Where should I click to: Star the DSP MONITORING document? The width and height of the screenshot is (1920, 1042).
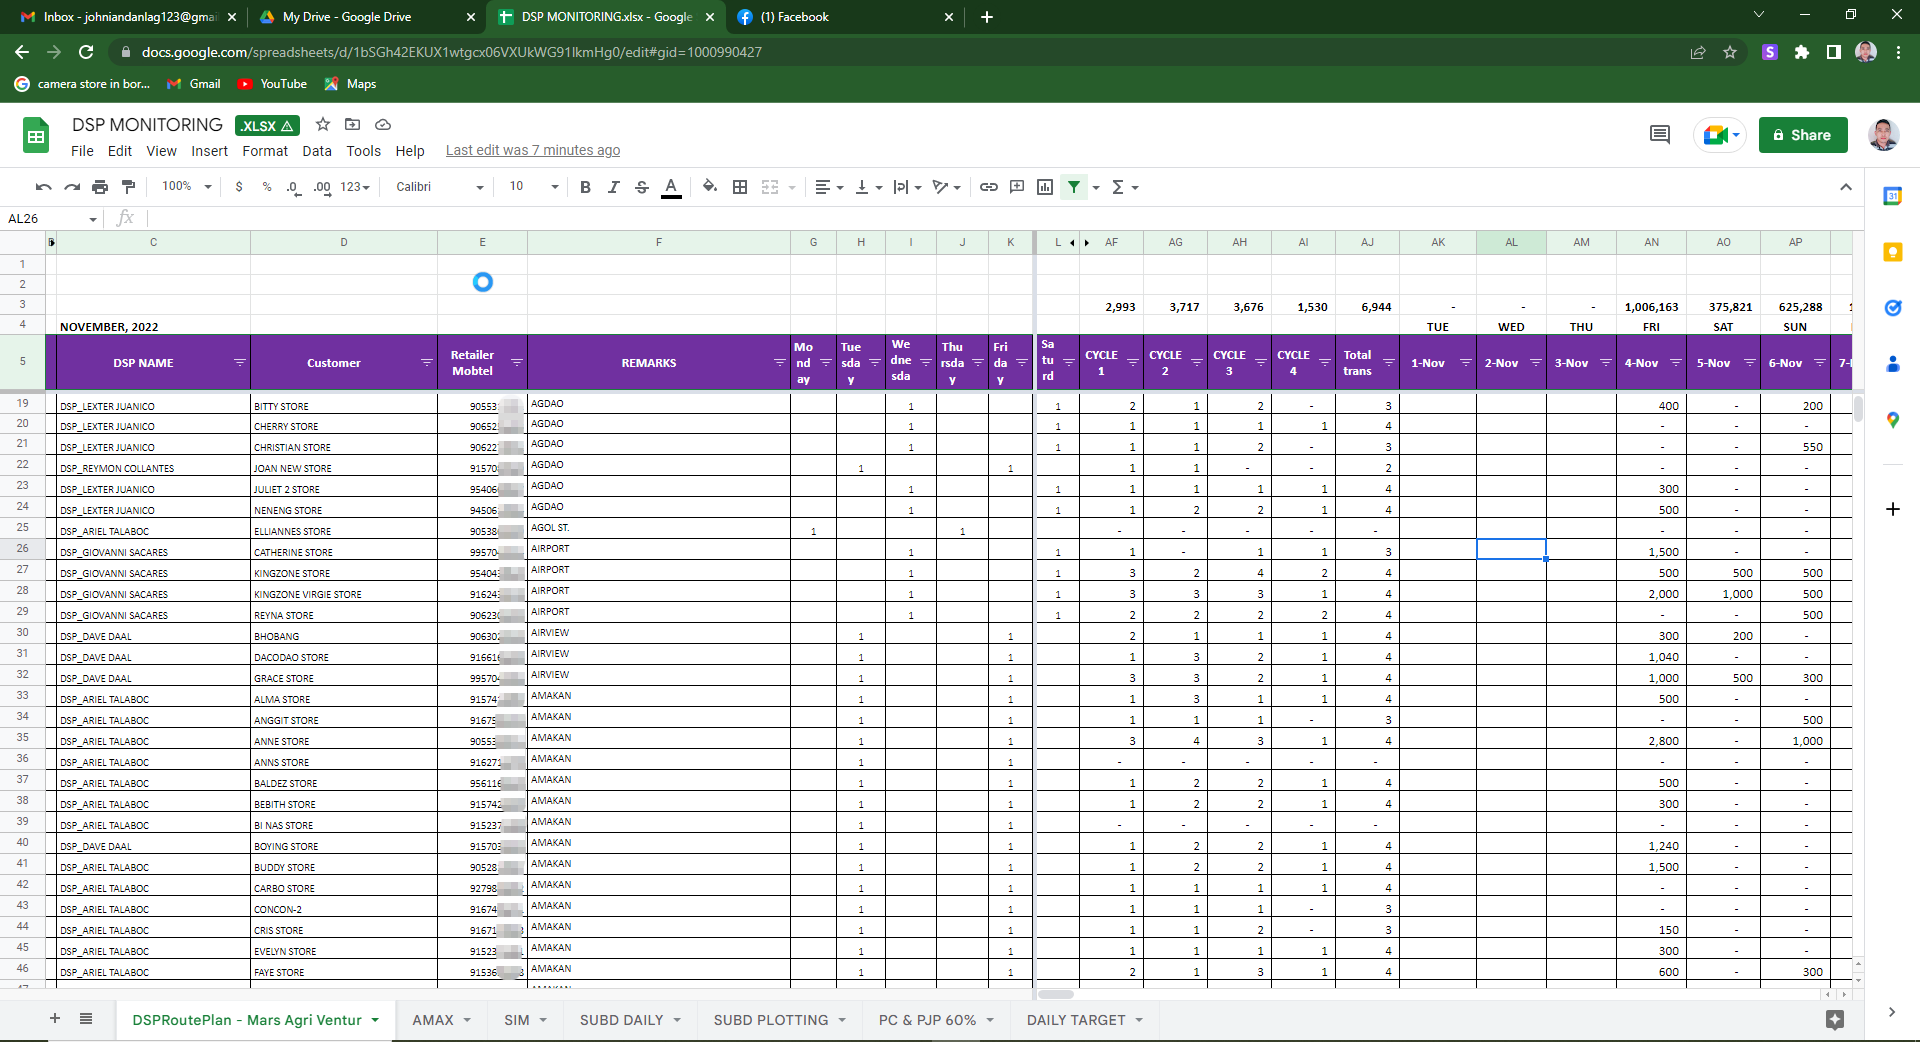[323, 125]
